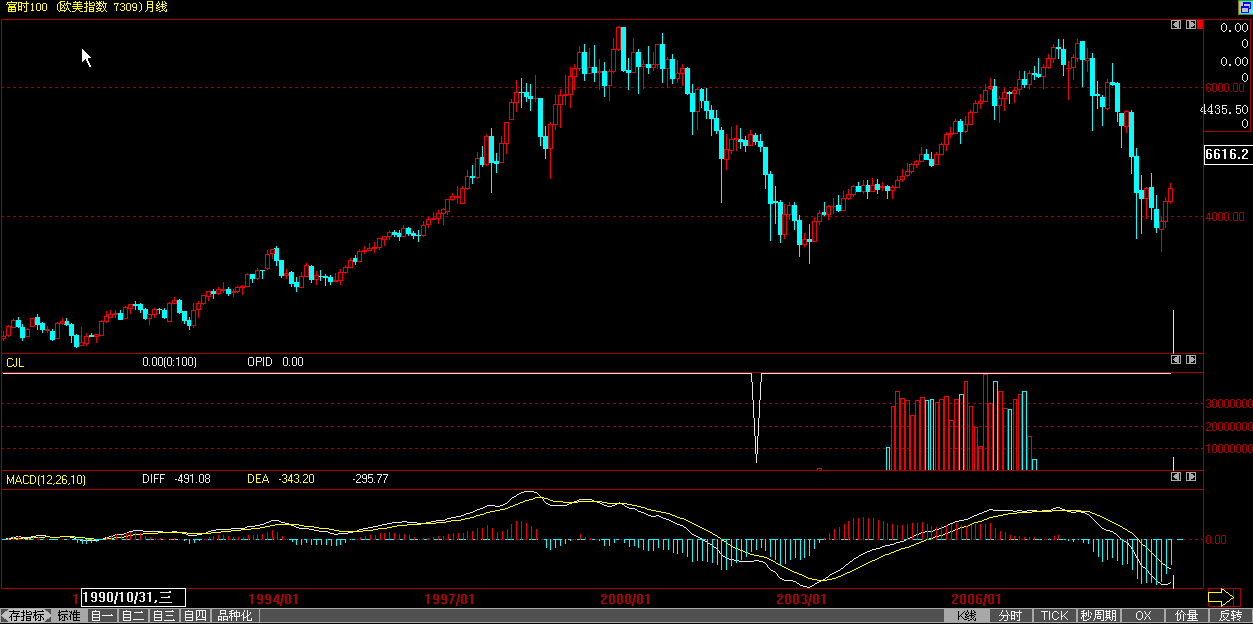Click the restore-window icon at top right

1245,6
